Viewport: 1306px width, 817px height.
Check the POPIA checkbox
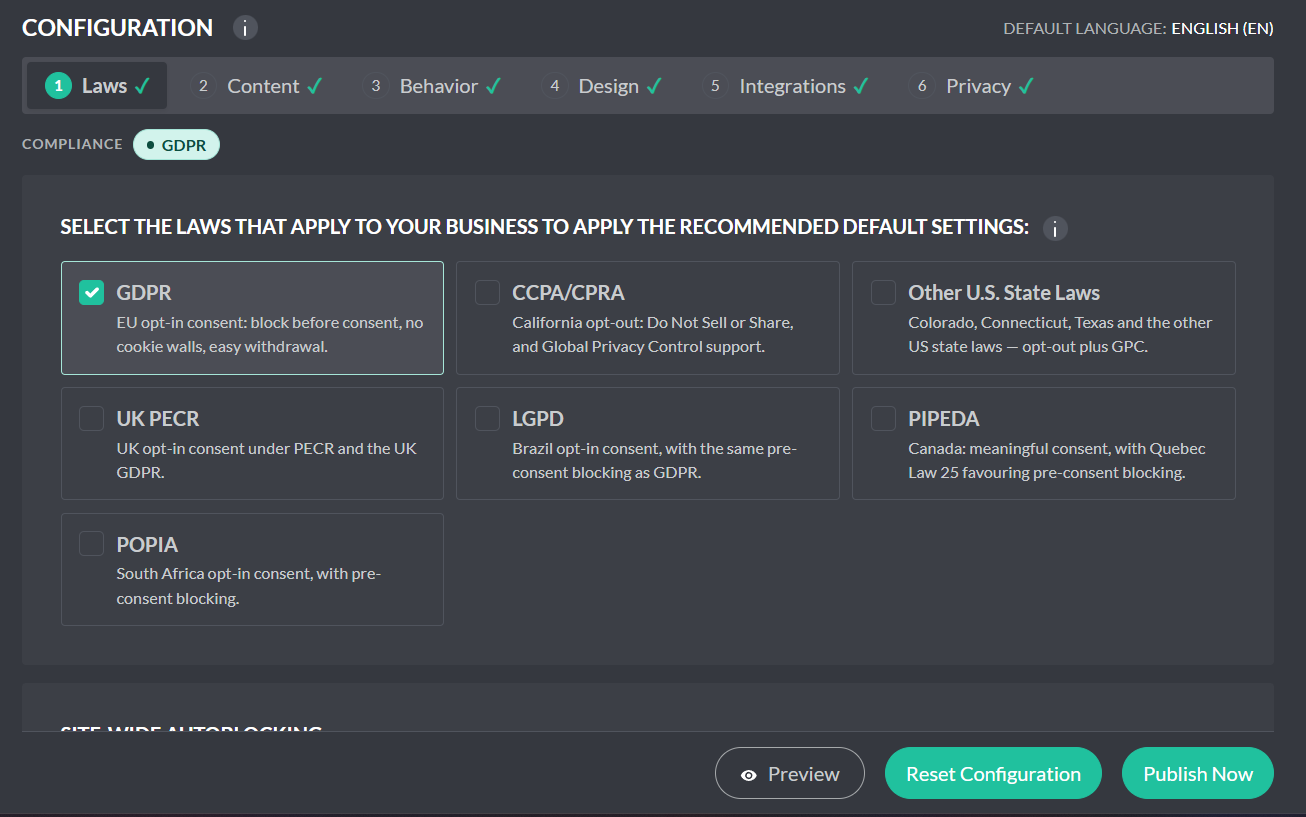pos(92,544)
